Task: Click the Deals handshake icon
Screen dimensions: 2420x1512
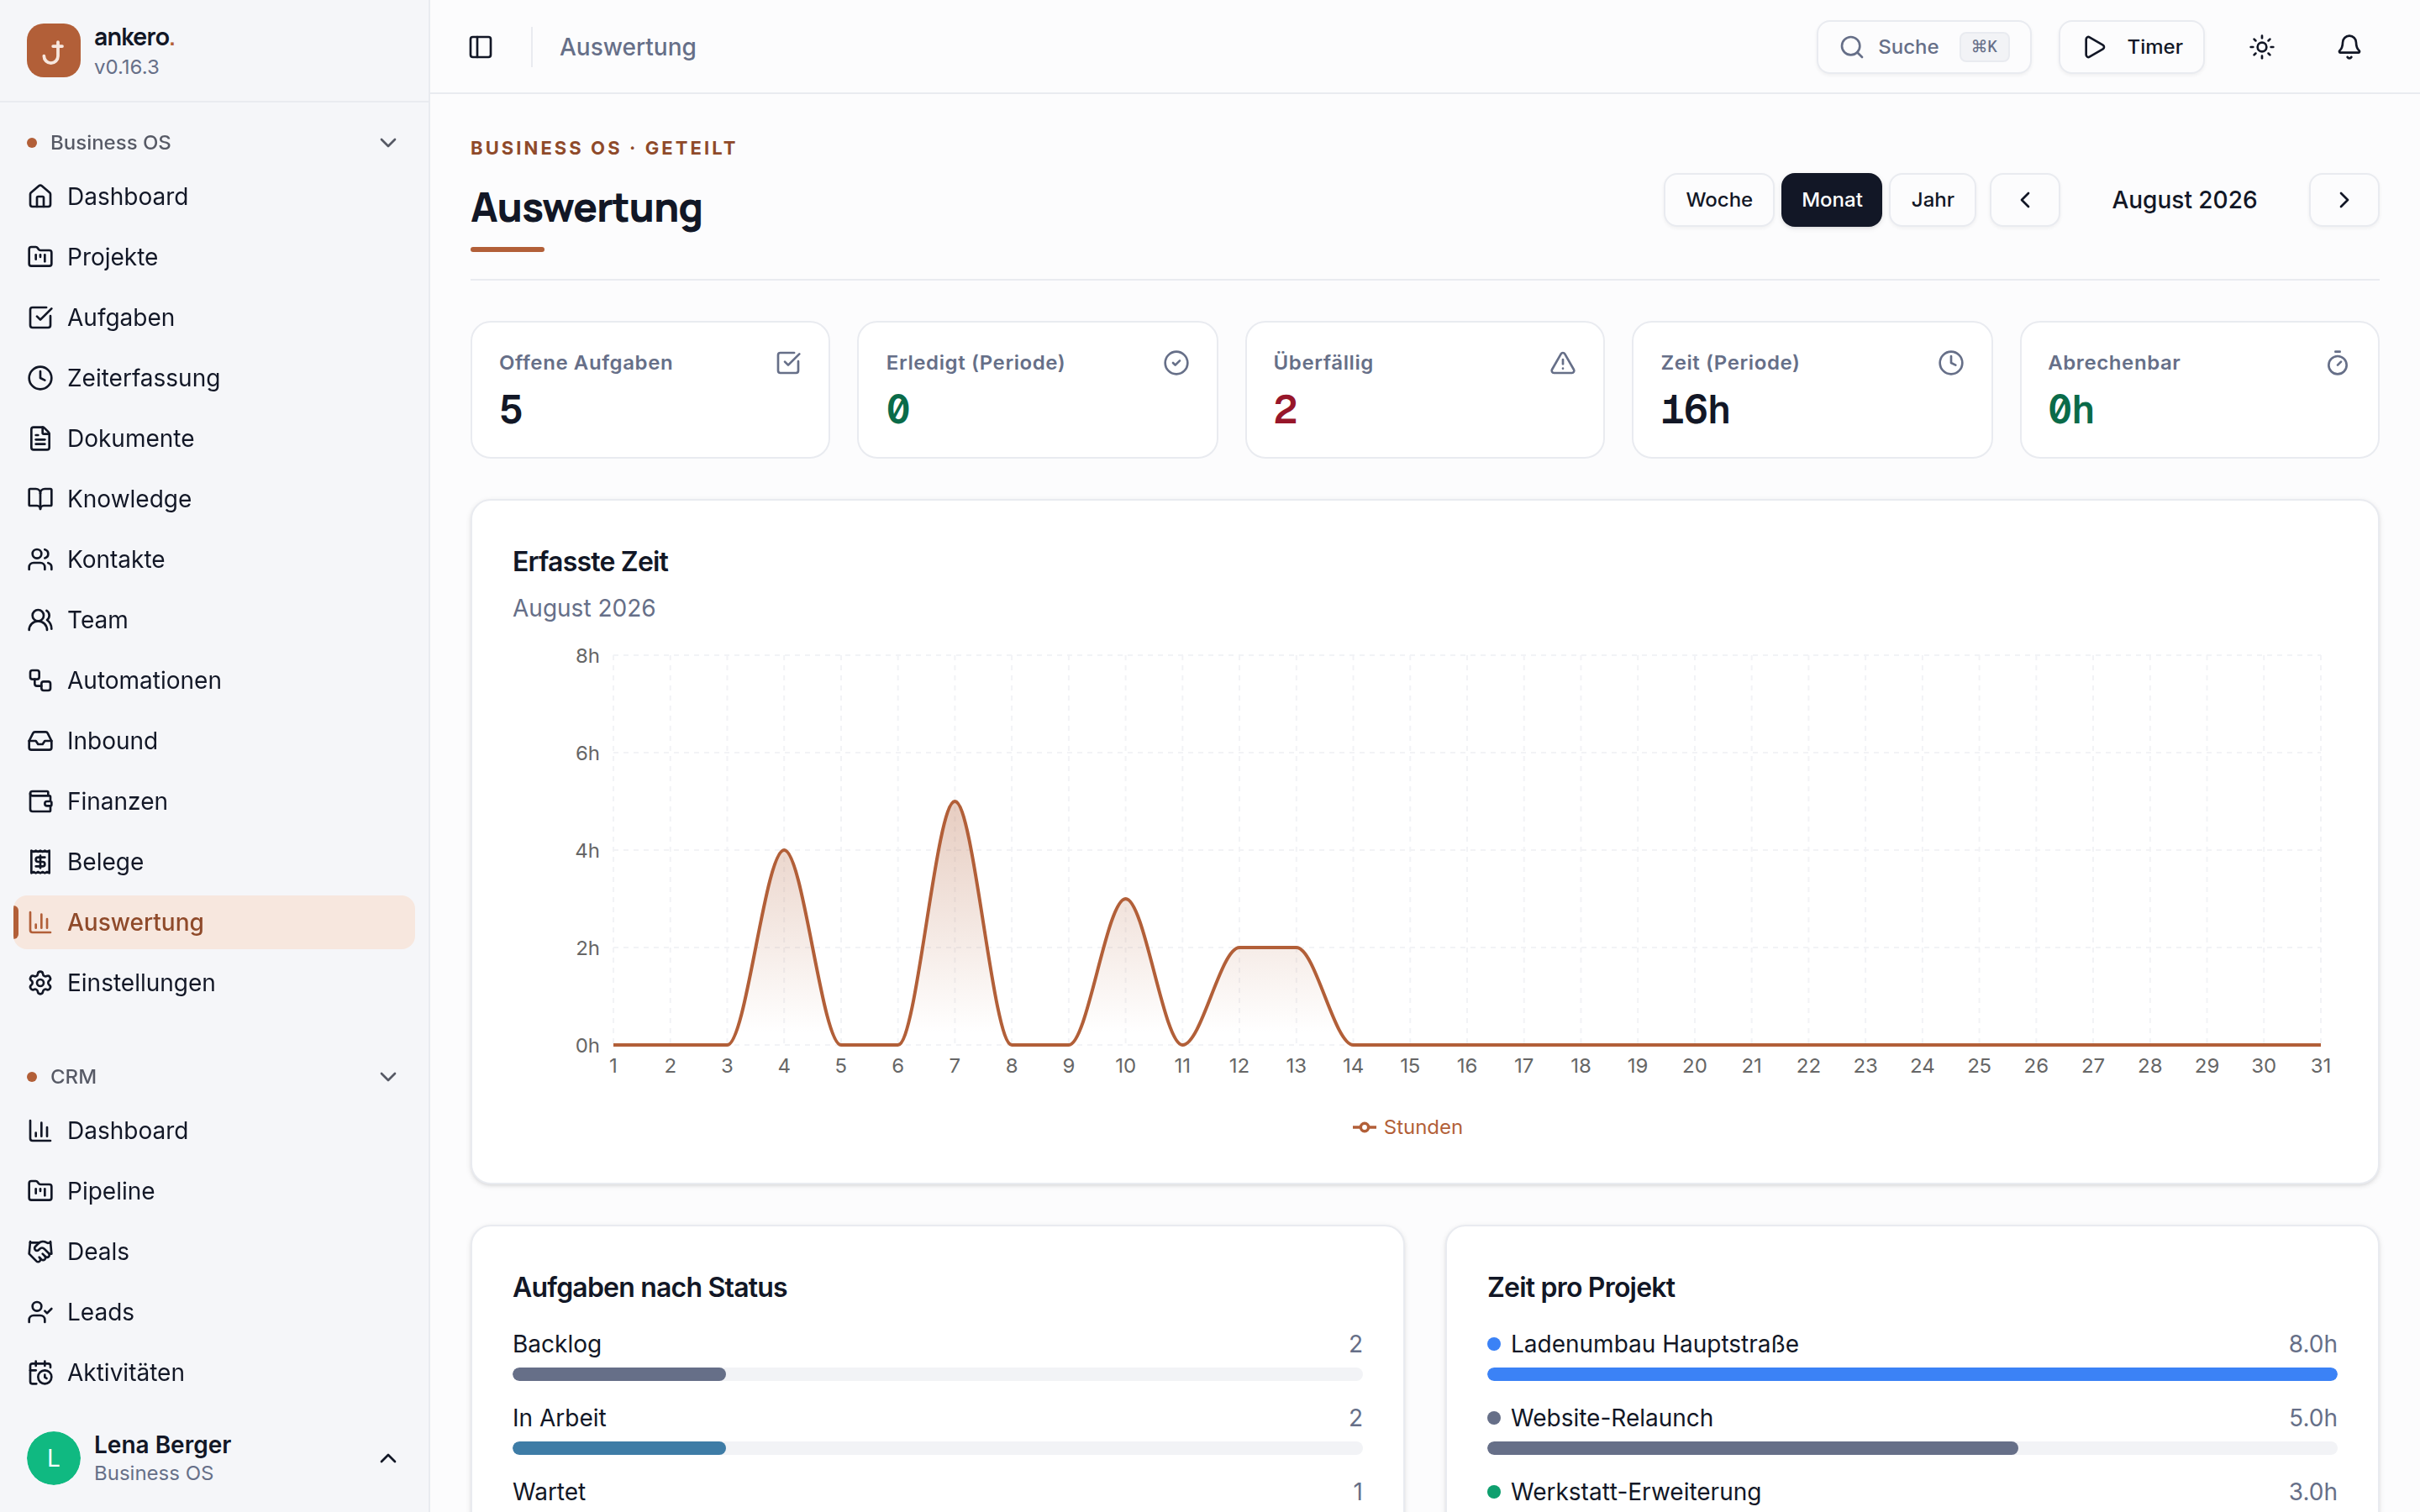Action: 40,1251
